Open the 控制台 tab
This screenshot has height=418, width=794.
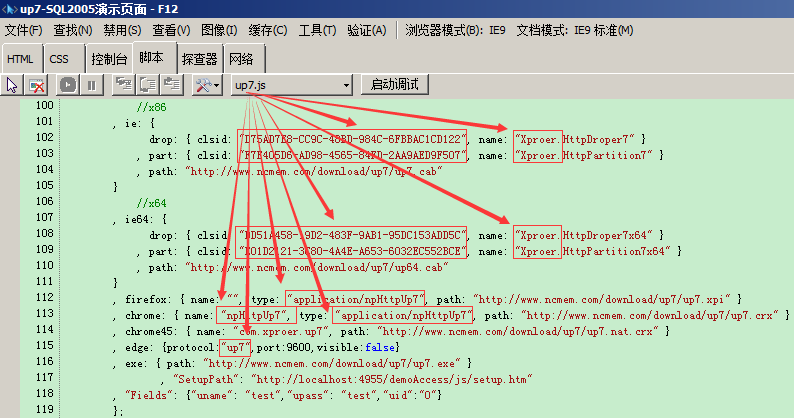[109, 59]
